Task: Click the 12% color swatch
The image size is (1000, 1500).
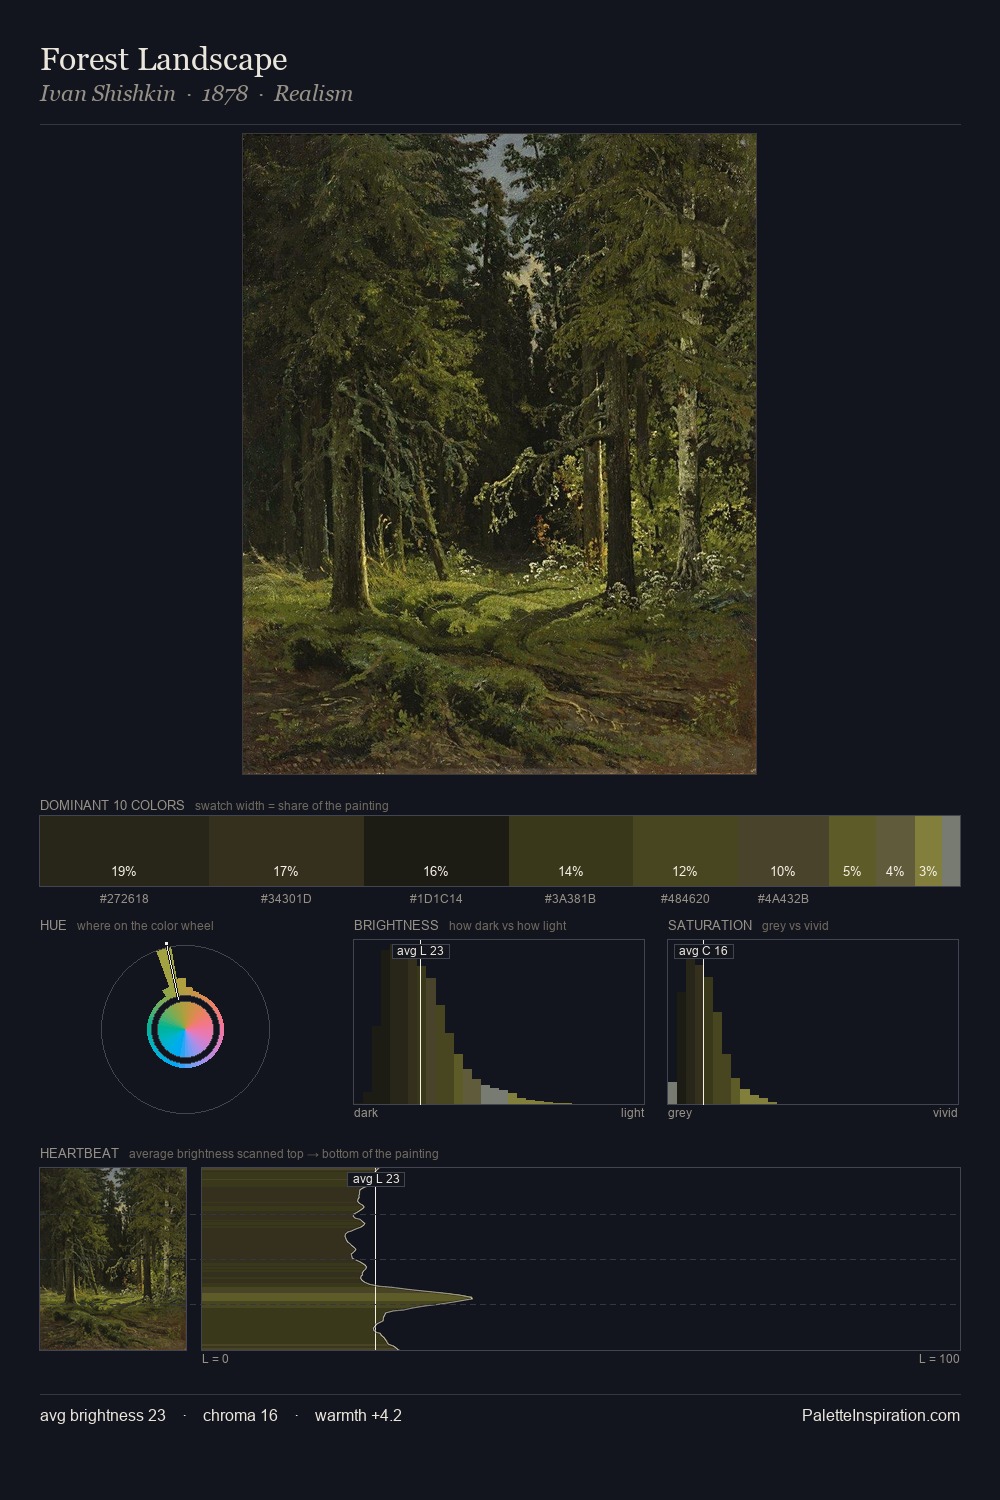Action: 685,851
